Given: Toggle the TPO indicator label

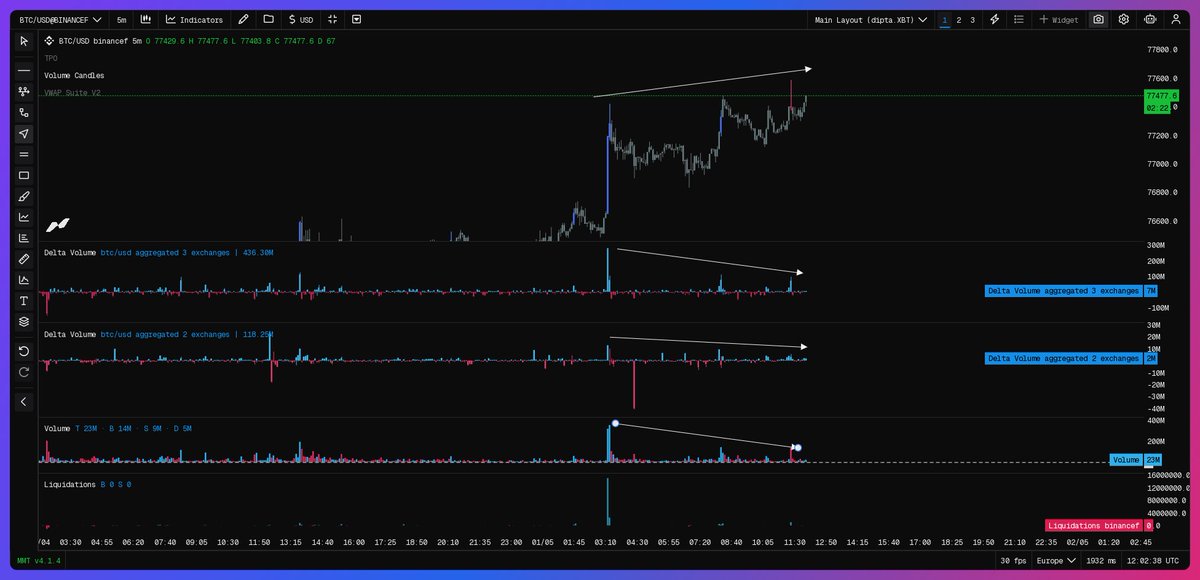Looking at the screenshot, I should (51, 58).
